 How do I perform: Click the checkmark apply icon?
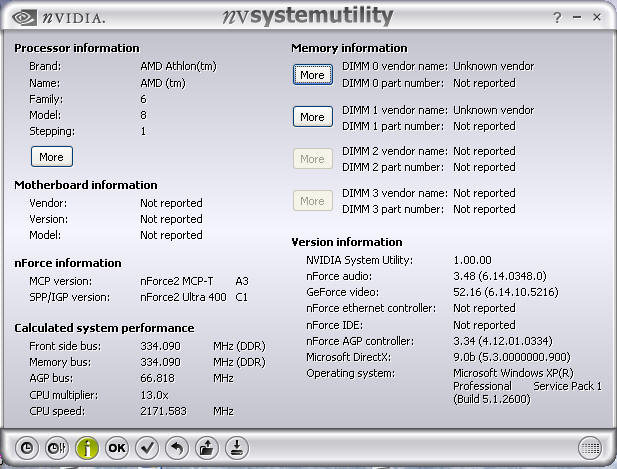[147, 448]
